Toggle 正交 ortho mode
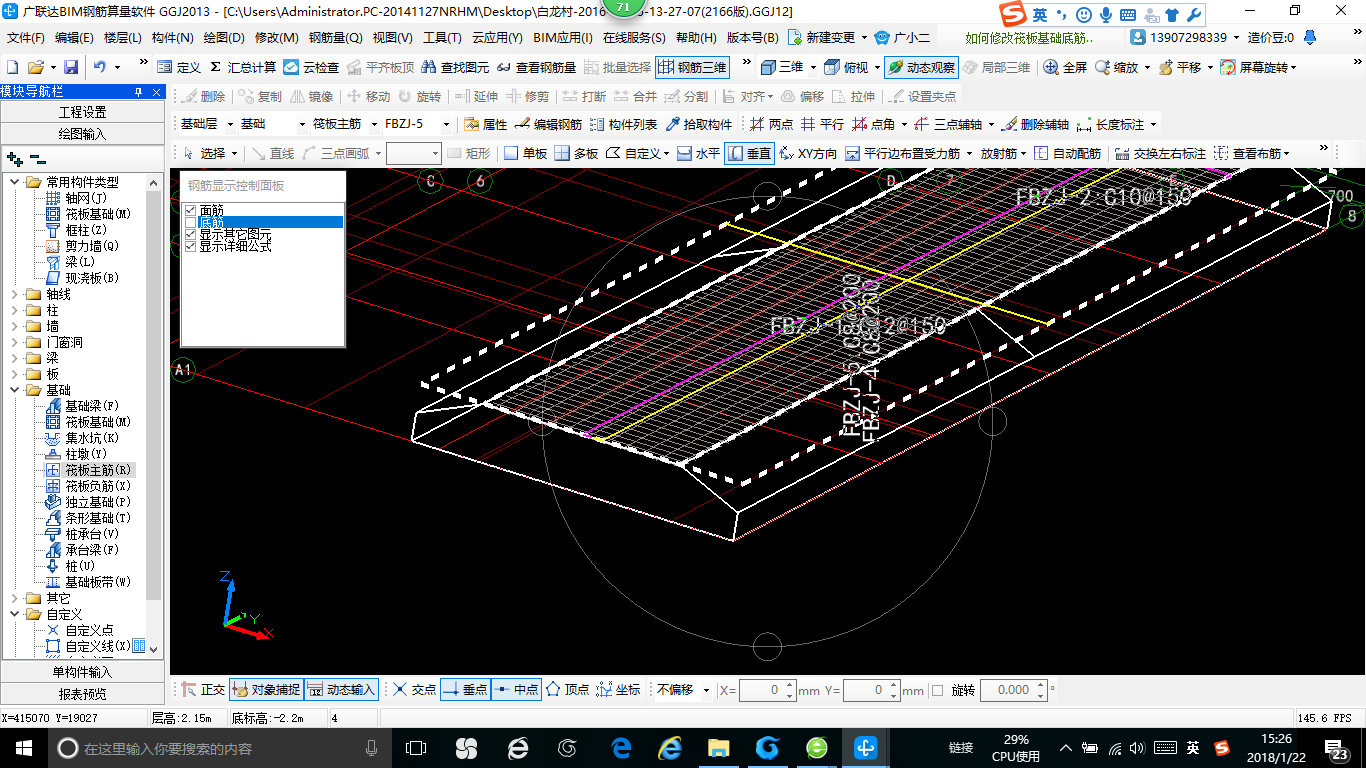Screen dimensions: 1366x768 click(203, 690)
